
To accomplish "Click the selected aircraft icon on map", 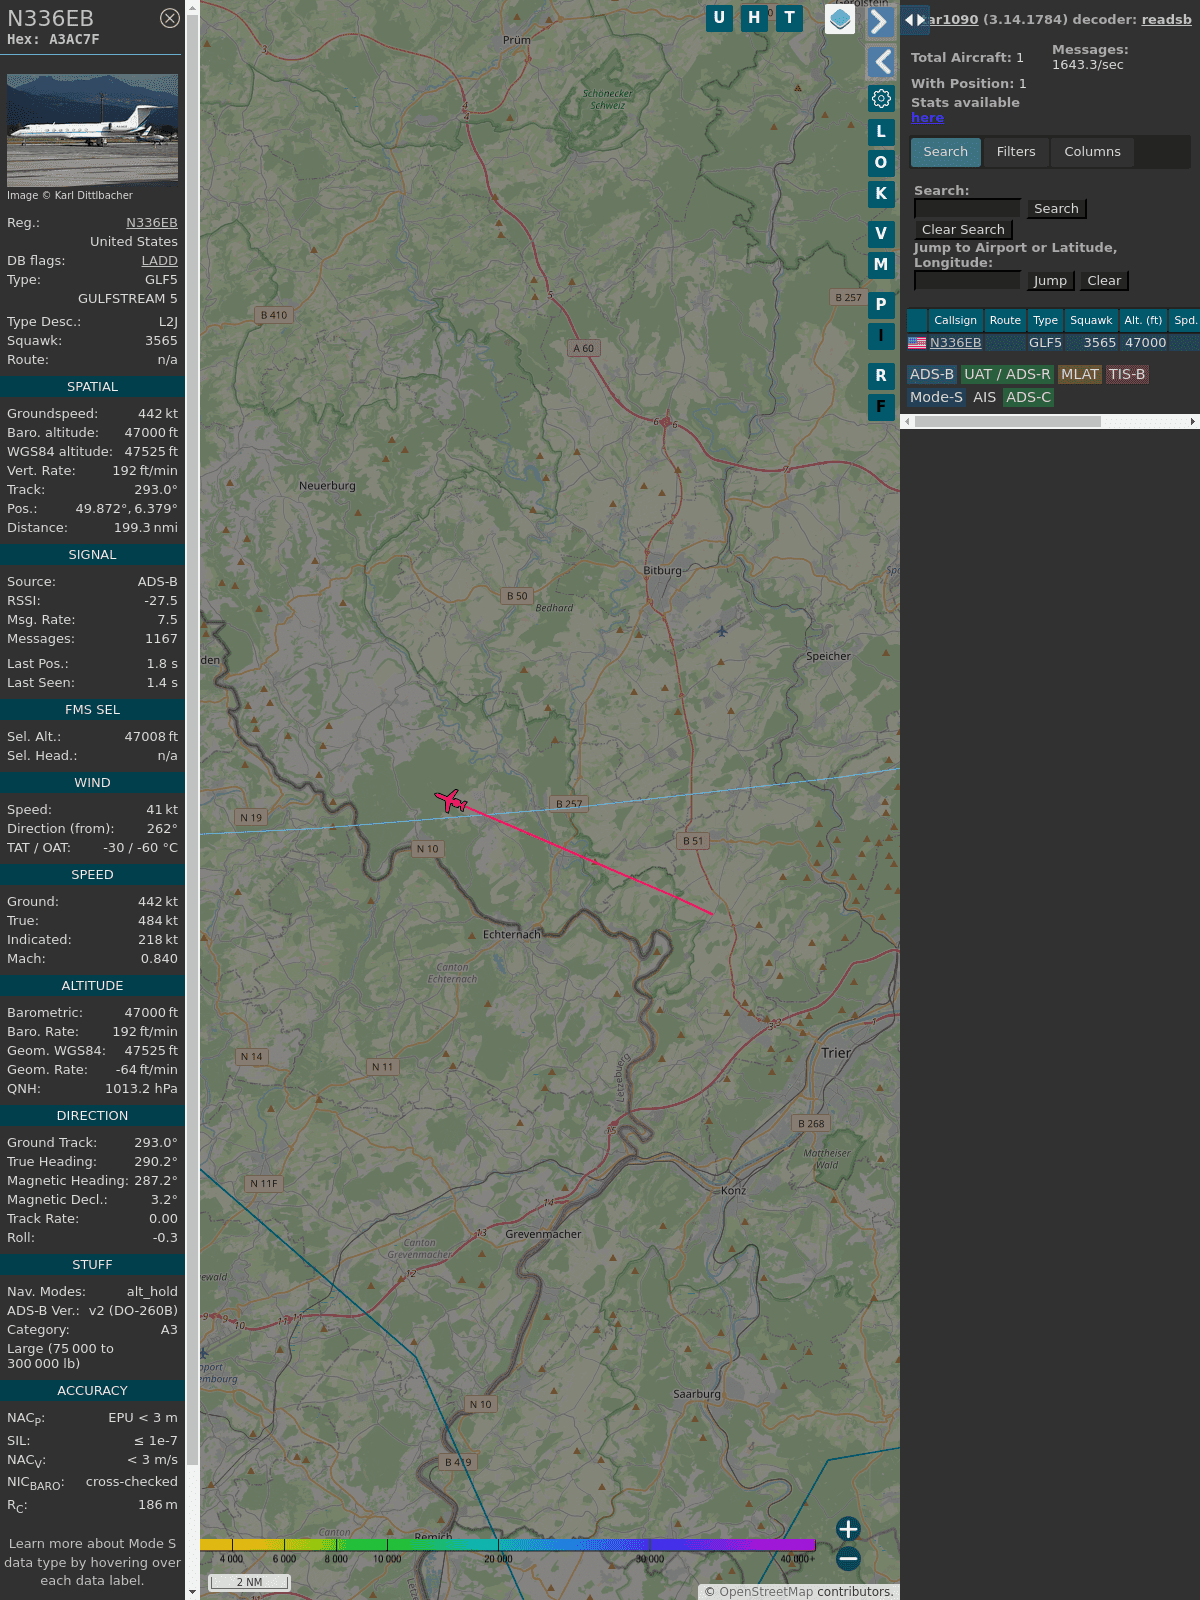I will [x=451, y=801].
